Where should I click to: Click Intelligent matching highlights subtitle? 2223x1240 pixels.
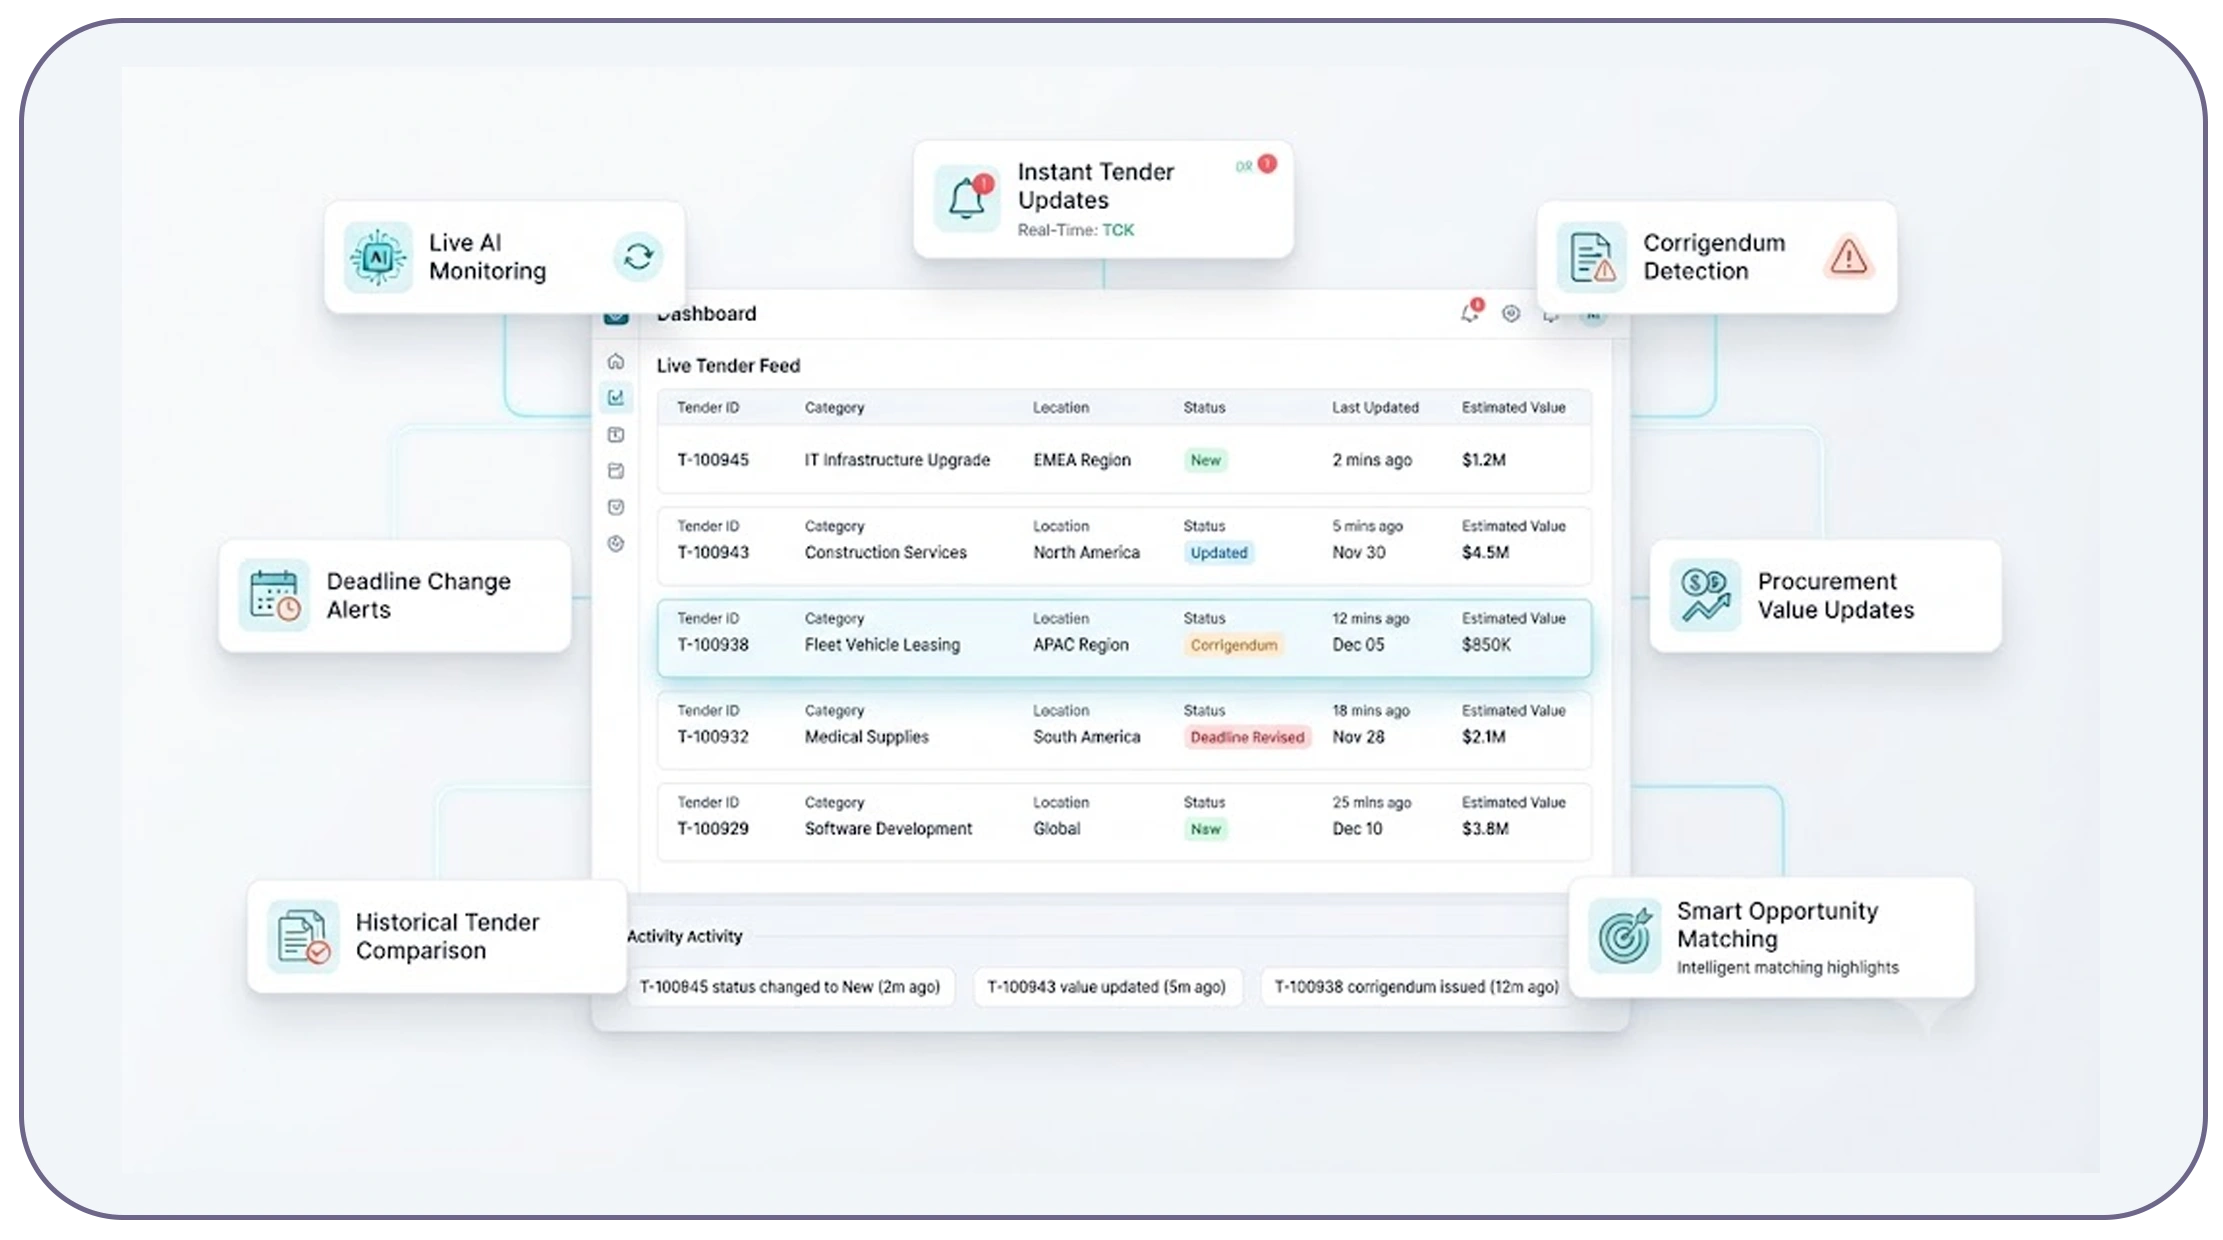coord(1787,968)
